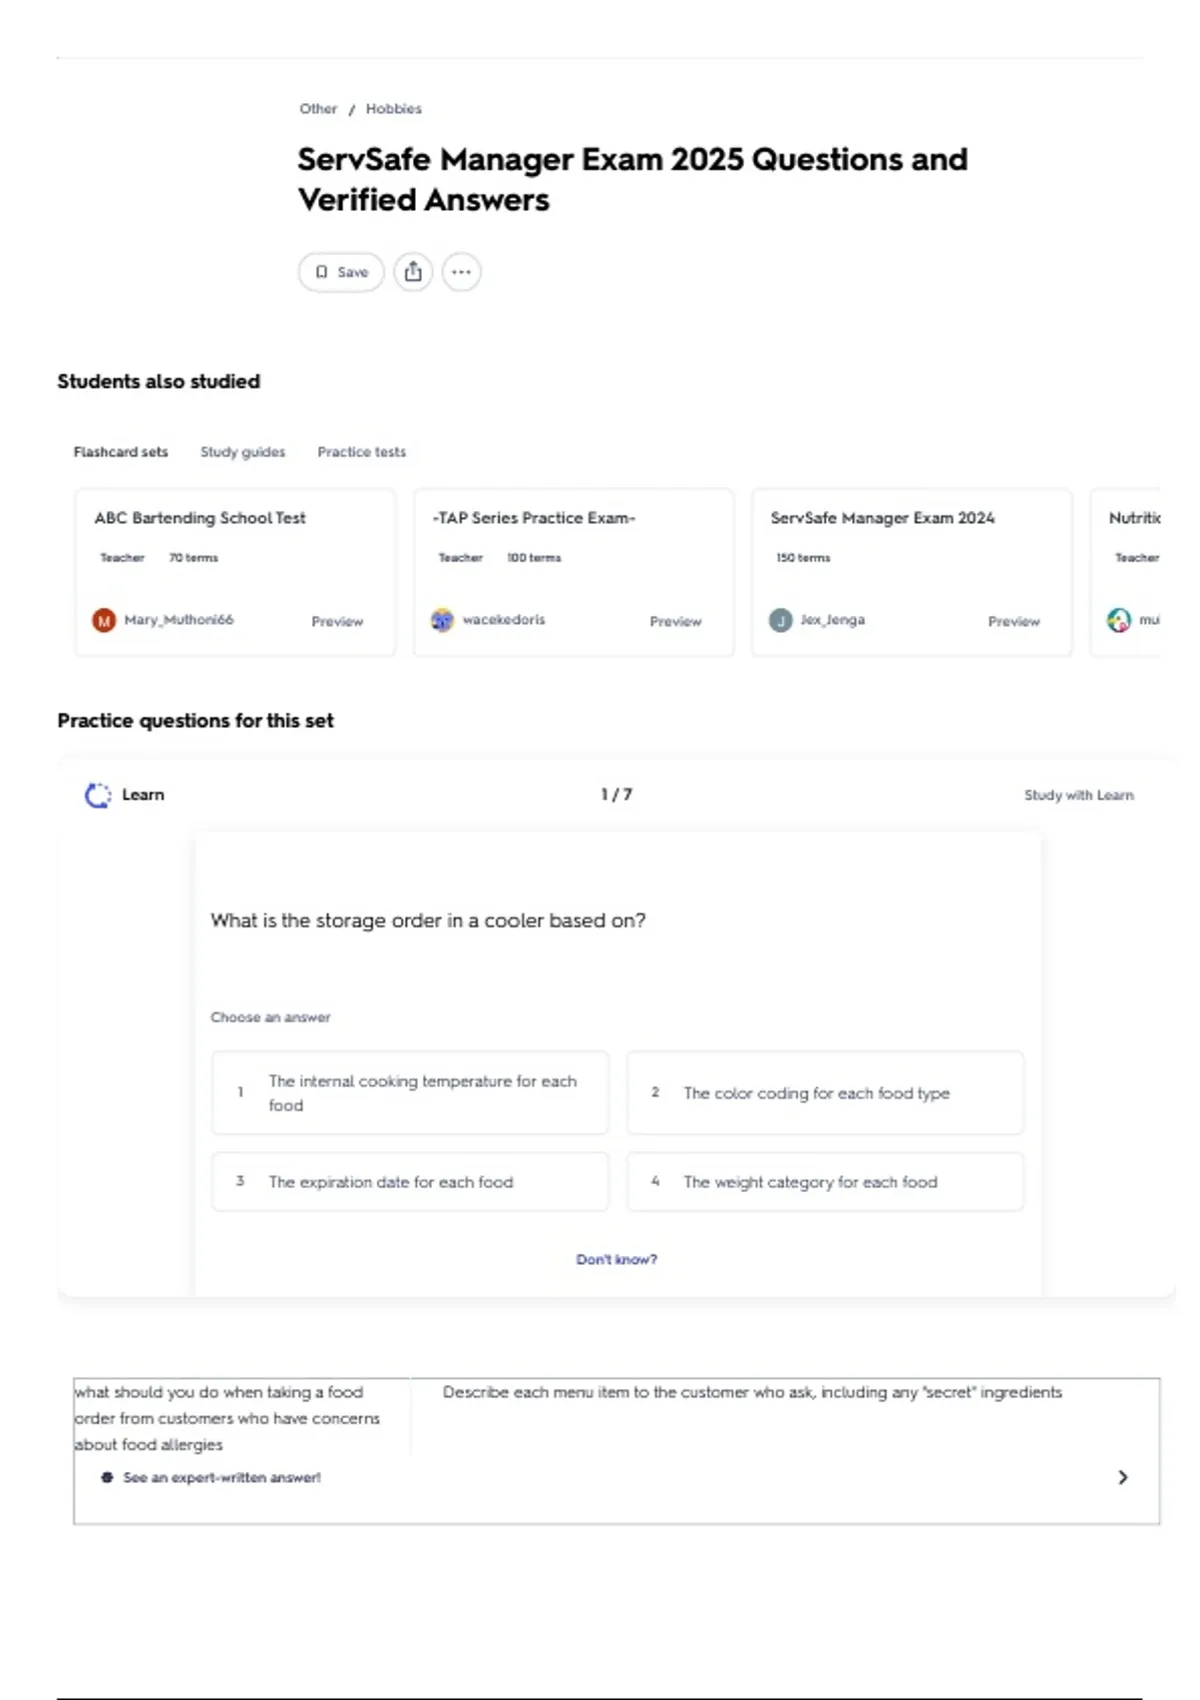The height and width of the screenshot is (1700, 1200).
Task: Click the Choose an answer prompt
Action: [270, 1017]
